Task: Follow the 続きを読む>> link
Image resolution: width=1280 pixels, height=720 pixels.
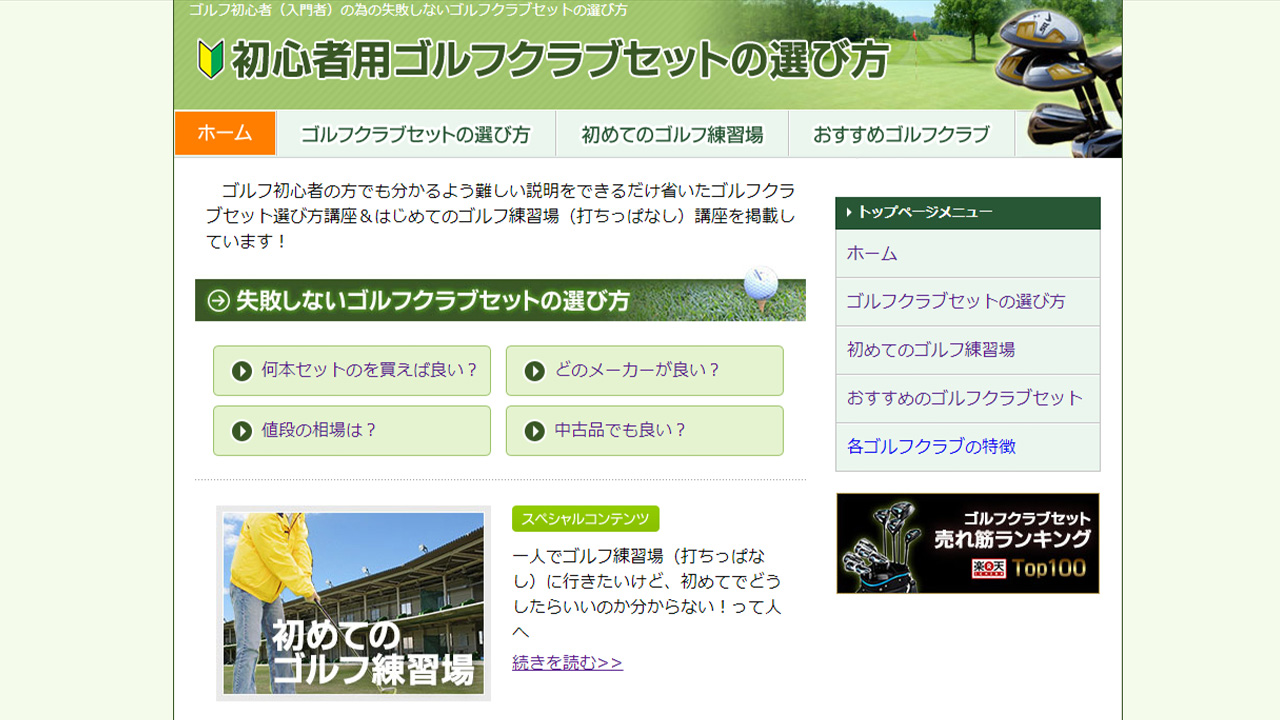Action: tap(567, 662)
